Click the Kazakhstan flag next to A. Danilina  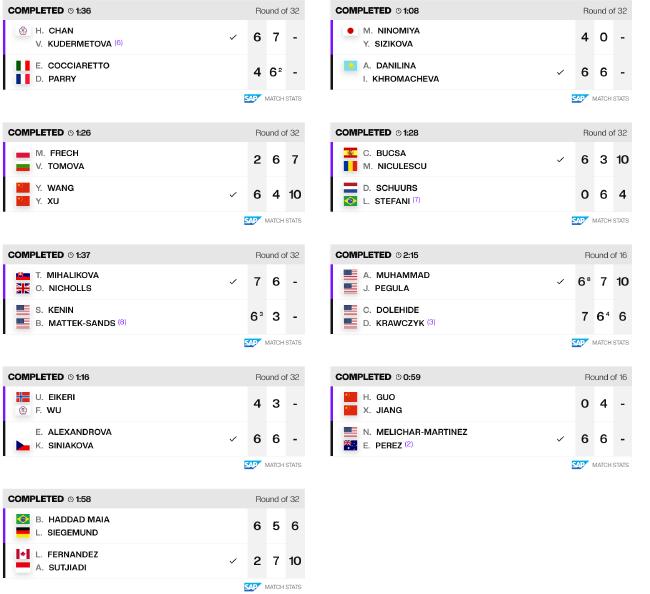[350, 66]
